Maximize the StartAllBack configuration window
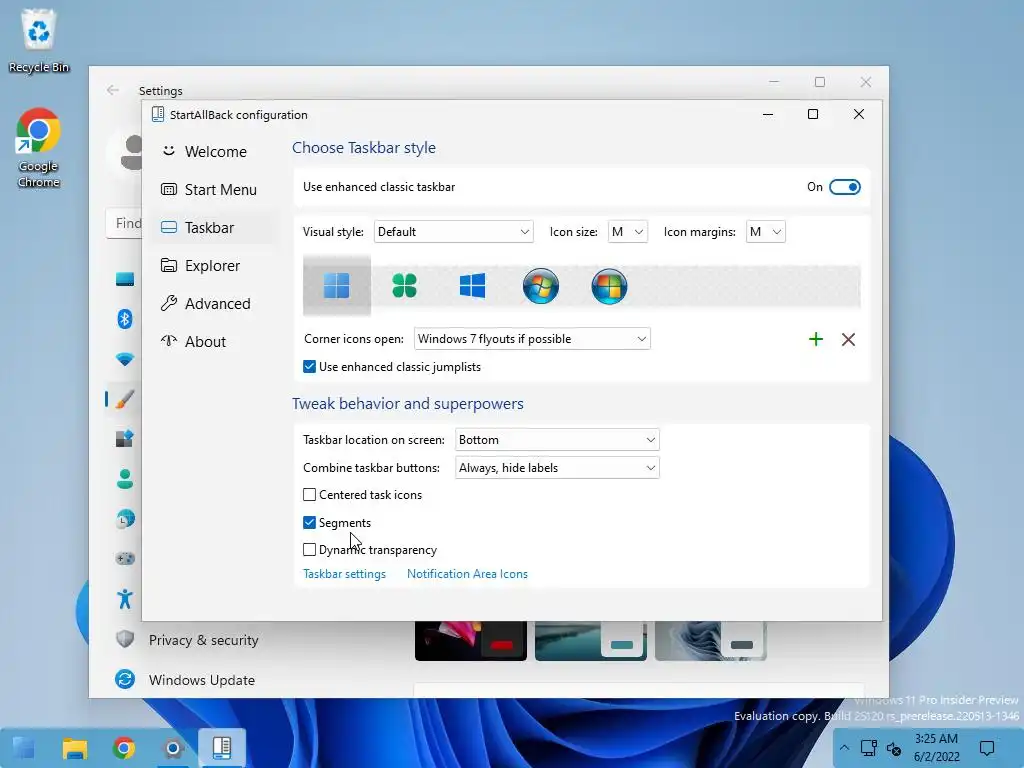Screen dimensions: 1024x768 click(813, 114)
